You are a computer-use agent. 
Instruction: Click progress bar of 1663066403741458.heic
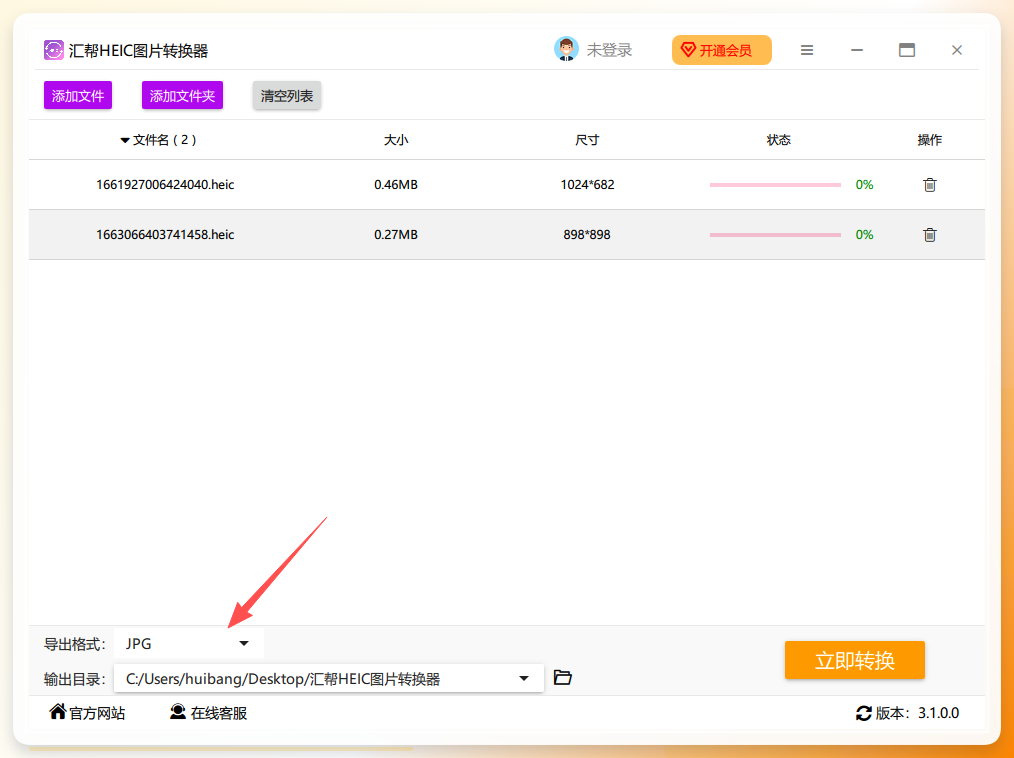(x=775, y=235)
